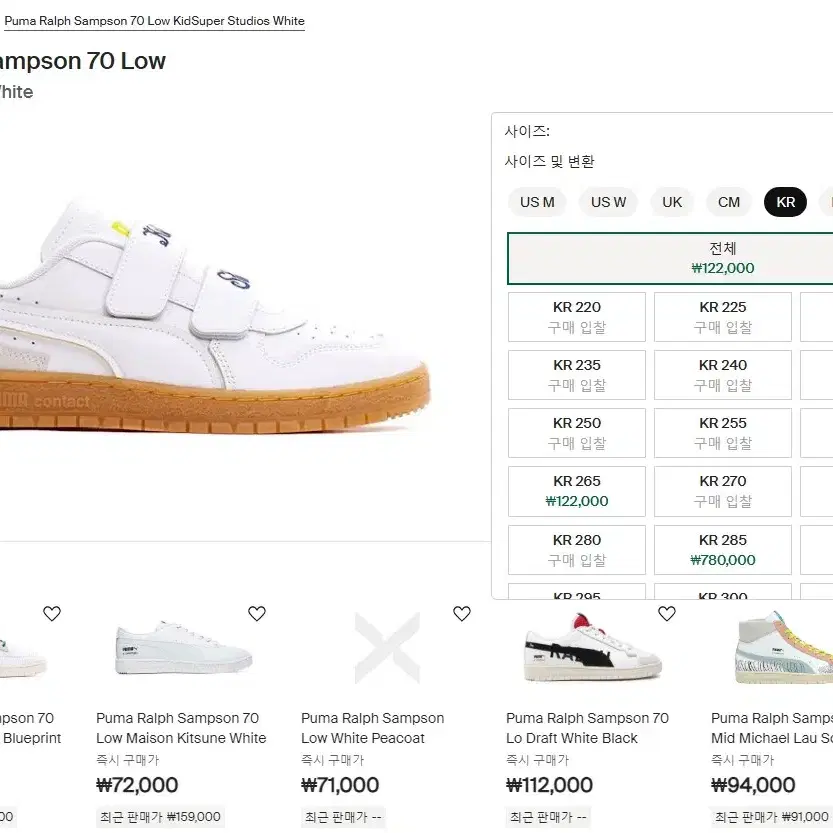Open Lo Draft White Black shoe image
Viewport: 833px width, 833px height.
click(592, 647)
